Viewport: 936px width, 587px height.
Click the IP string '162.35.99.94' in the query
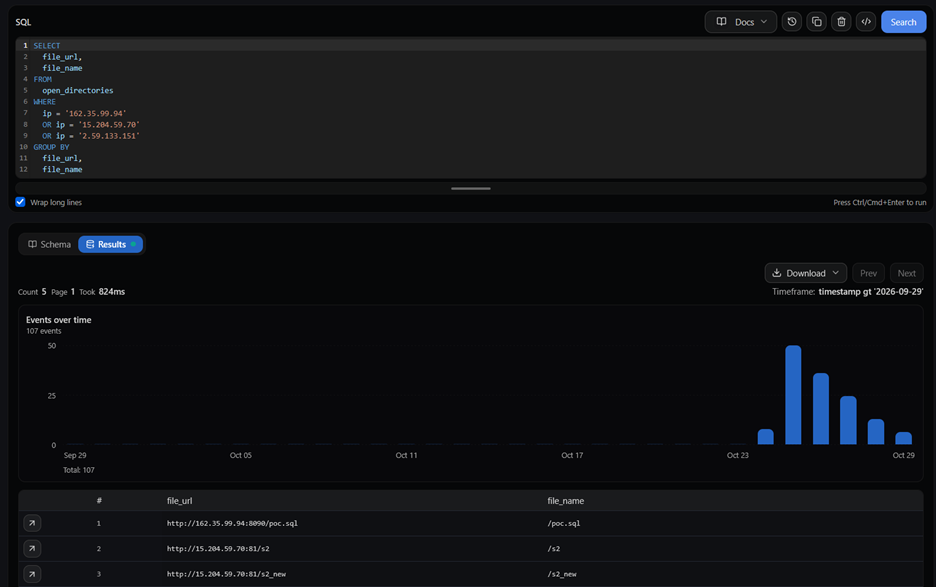point(98,113)
